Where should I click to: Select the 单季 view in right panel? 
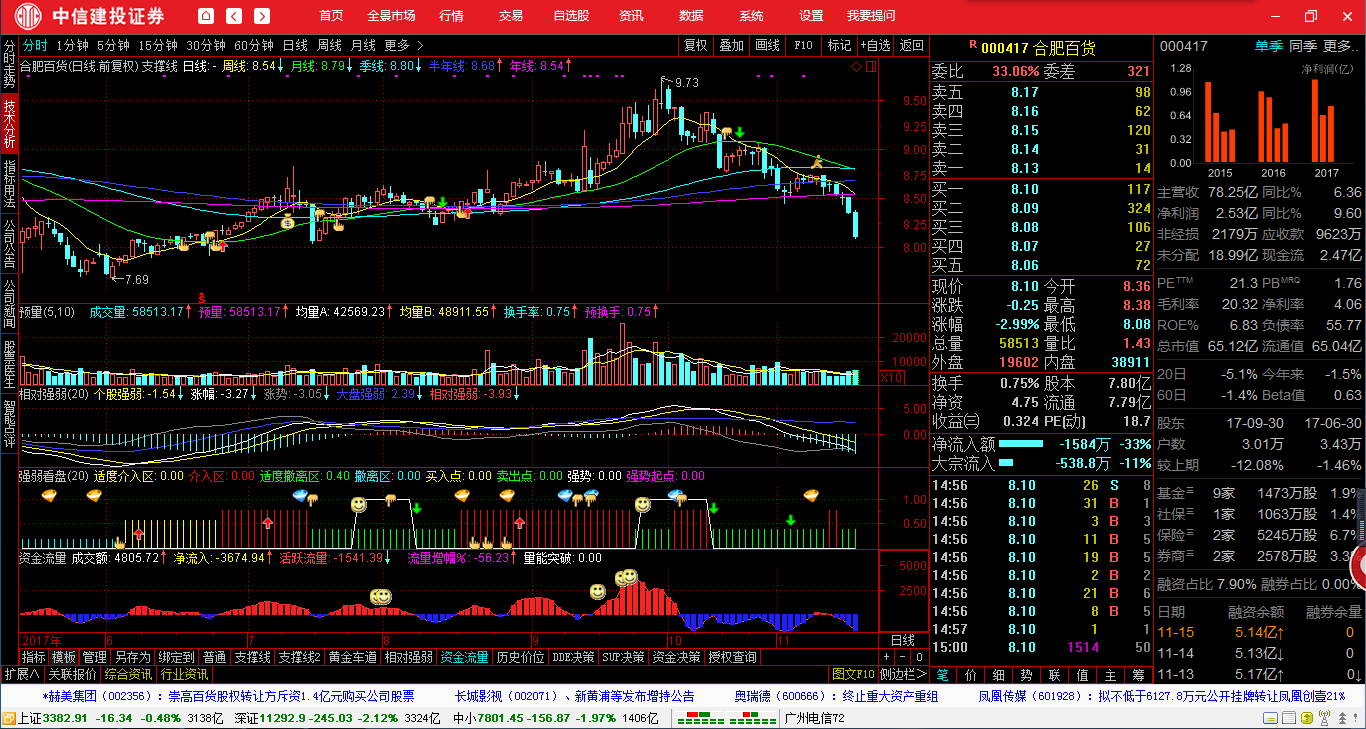1269,46
